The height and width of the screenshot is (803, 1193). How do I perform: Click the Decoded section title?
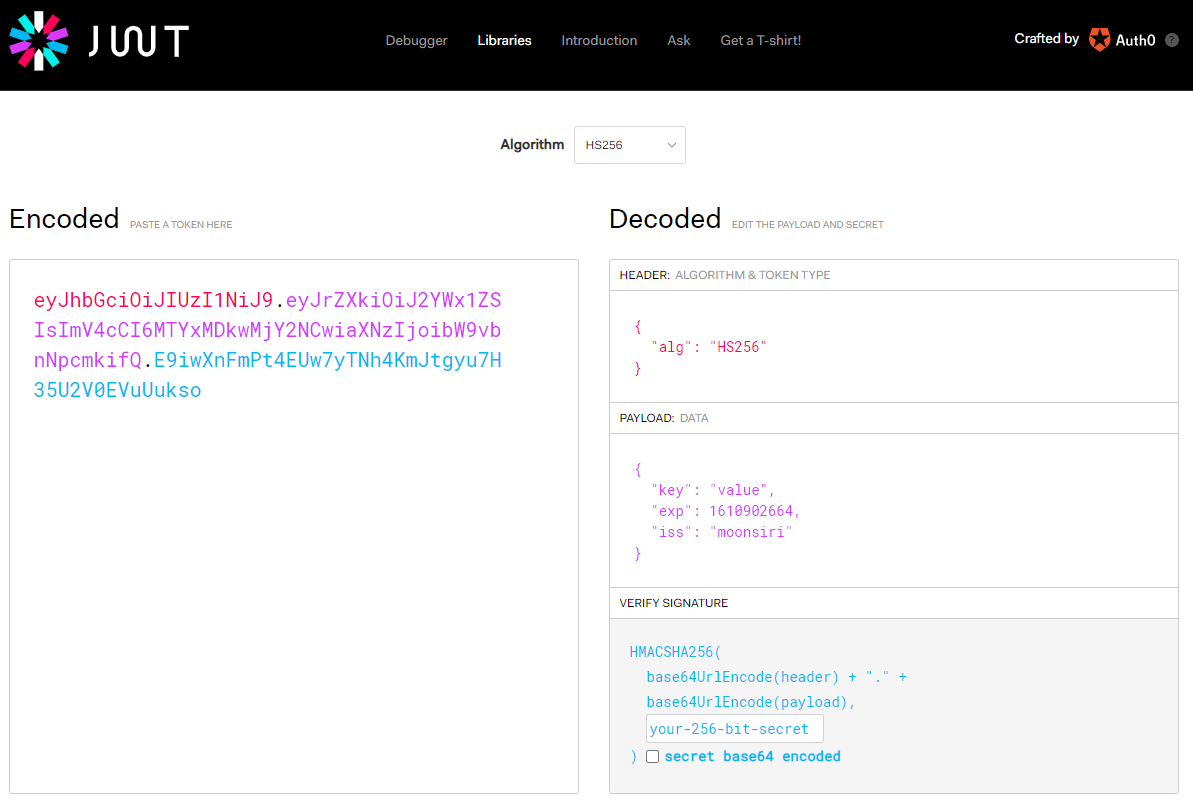pyautogui.click(x=665, y=218)
